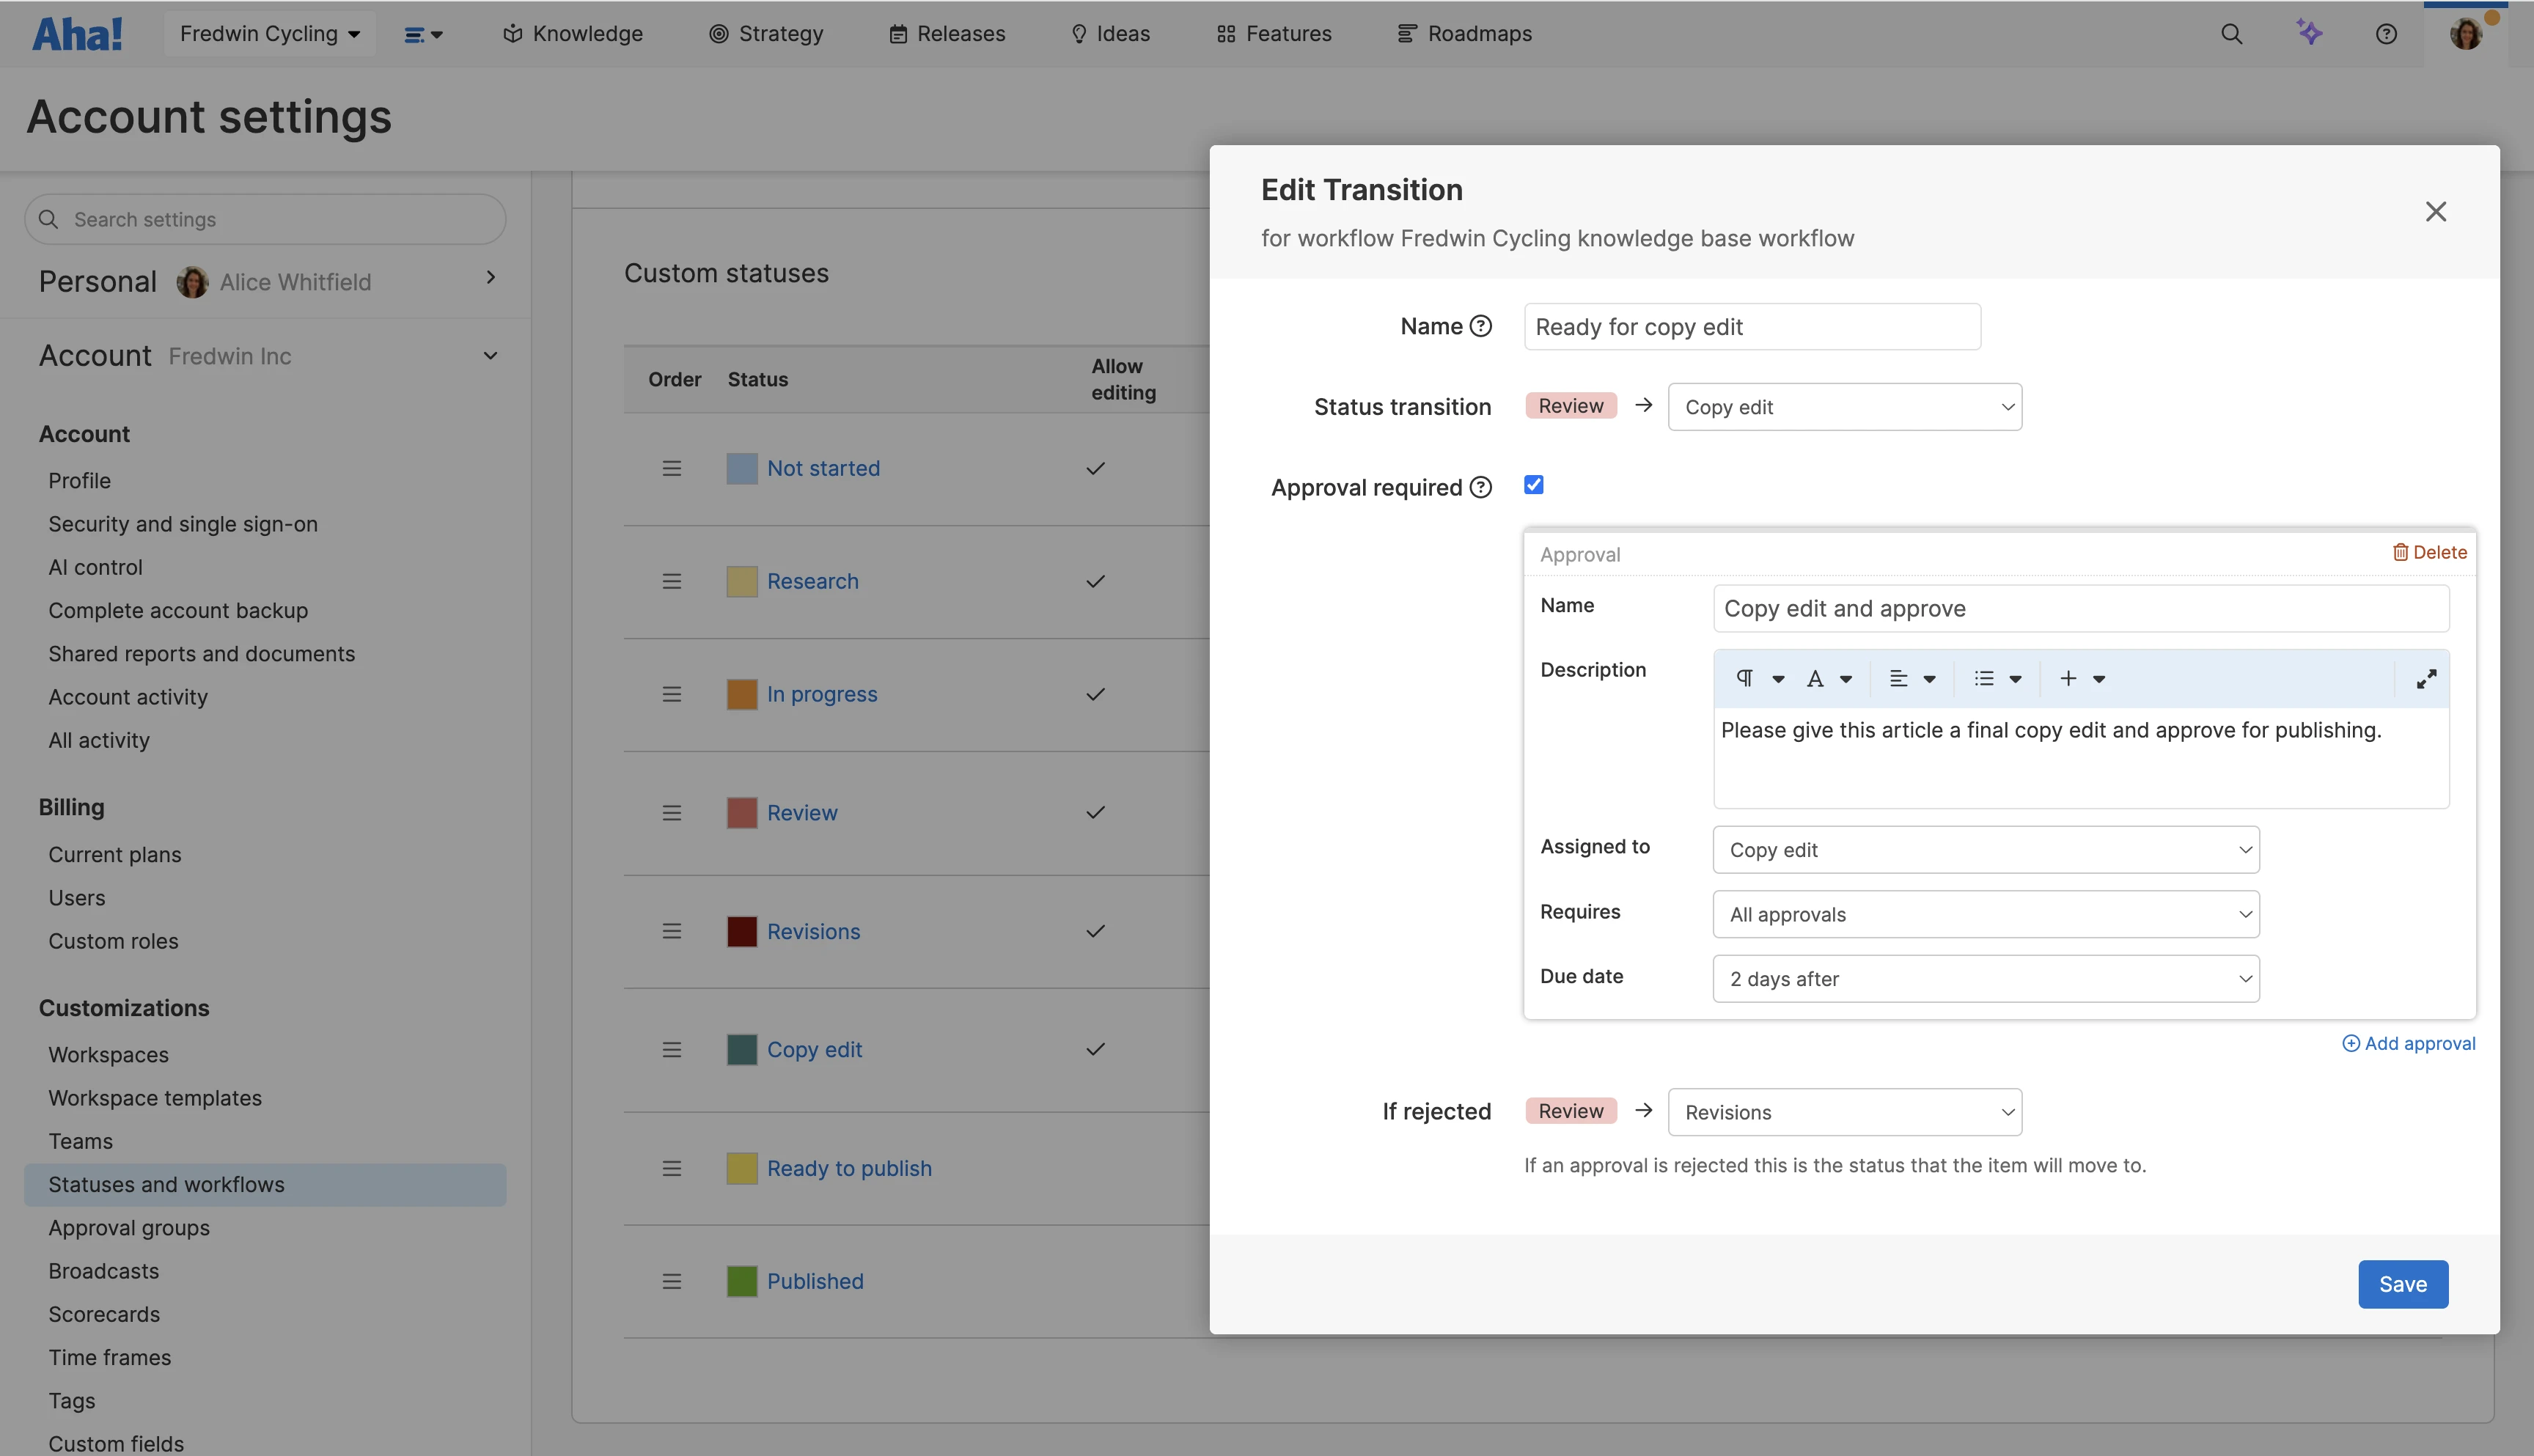Click the help question mark icon in header

pos(2386,34)
